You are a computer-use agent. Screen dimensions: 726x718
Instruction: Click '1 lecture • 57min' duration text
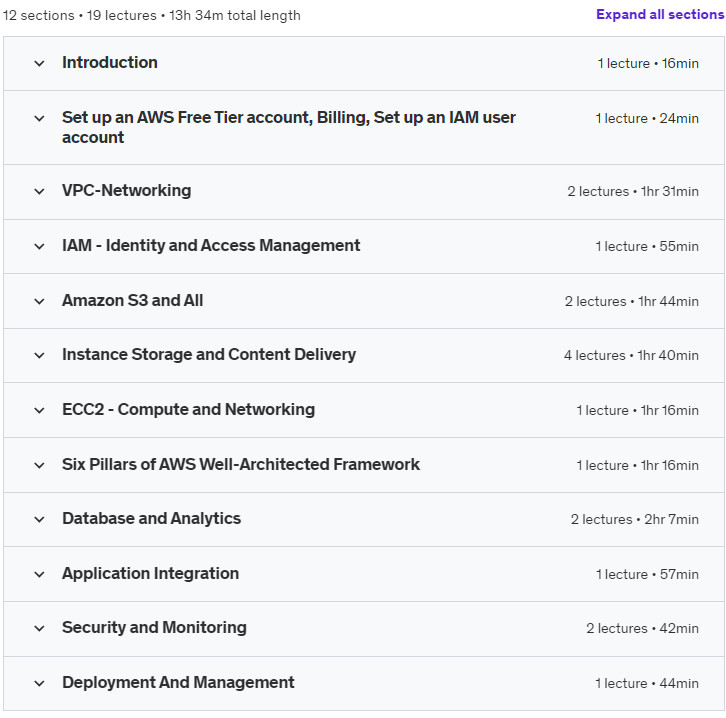pyautogui.click(x=647, y=575)
